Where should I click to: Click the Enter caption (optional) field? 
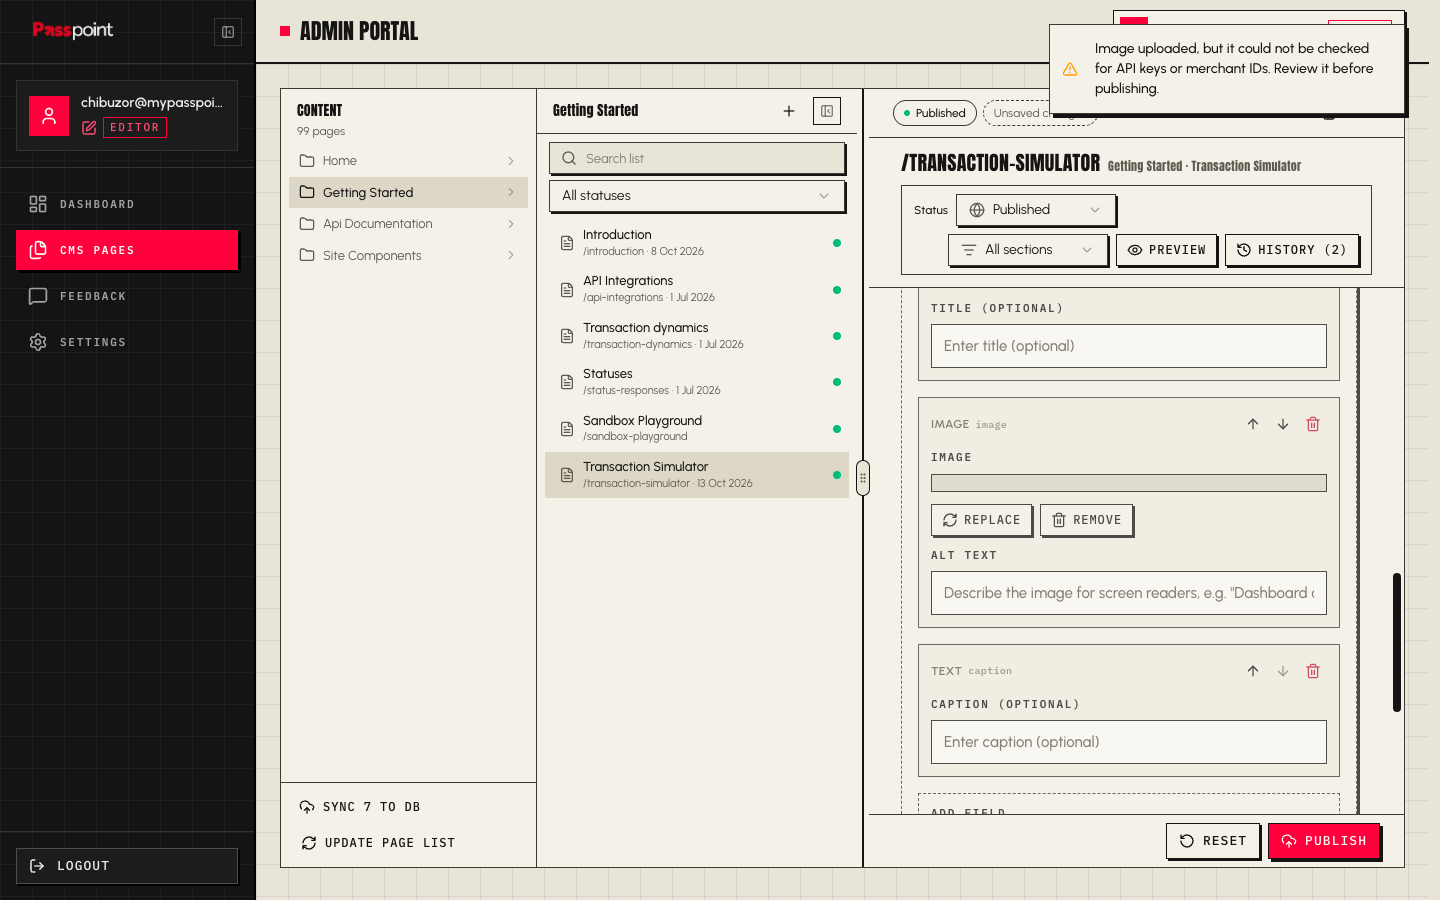point(1129,742)
